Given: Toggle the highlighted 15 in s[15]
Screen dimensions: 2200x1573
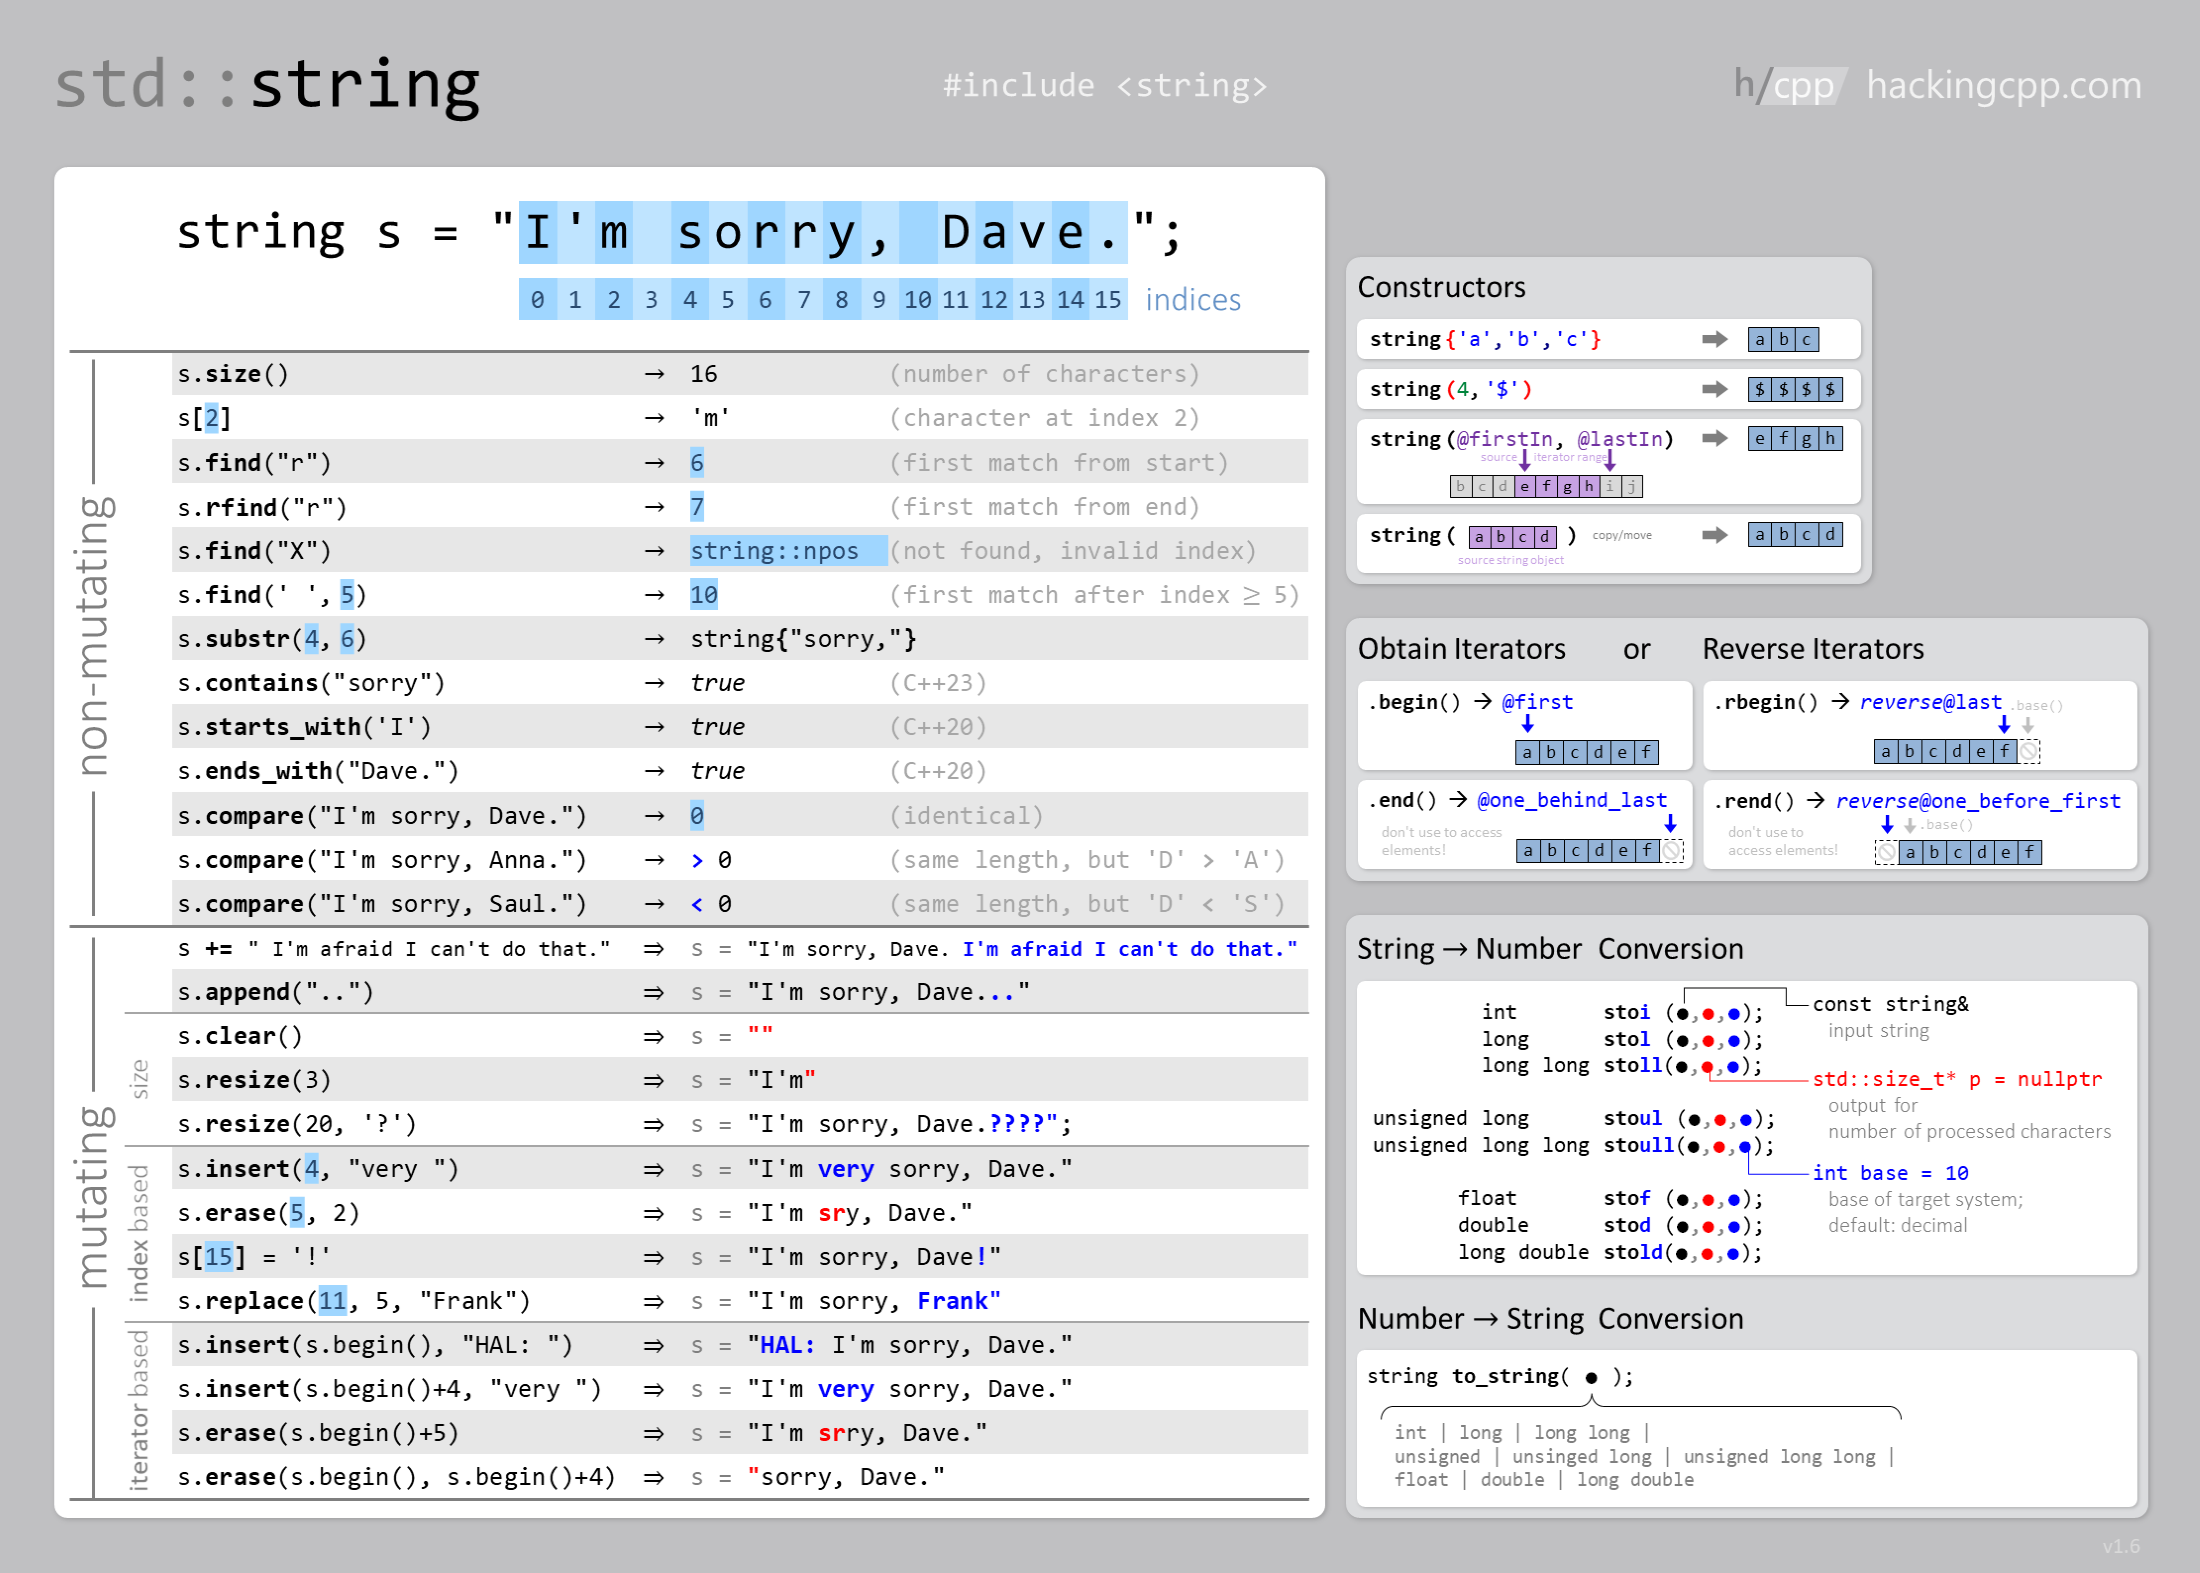Looking at the screenshot, I should tap(220, 1256).
